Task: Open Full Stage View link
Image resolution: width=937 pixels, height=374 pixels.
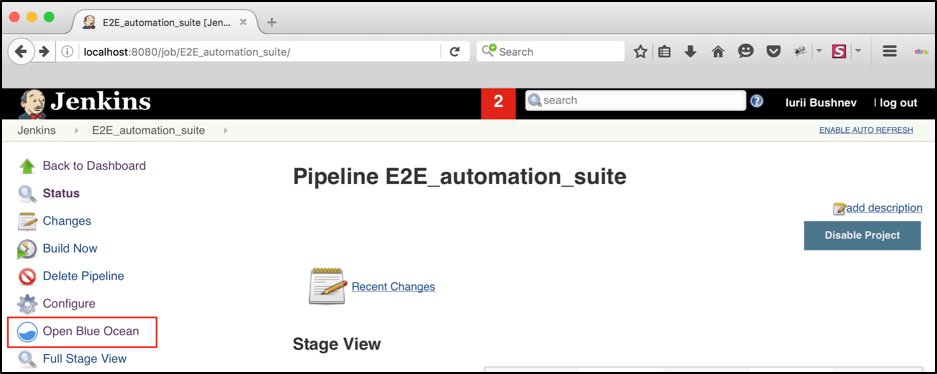Action: (x=85, y=358)
